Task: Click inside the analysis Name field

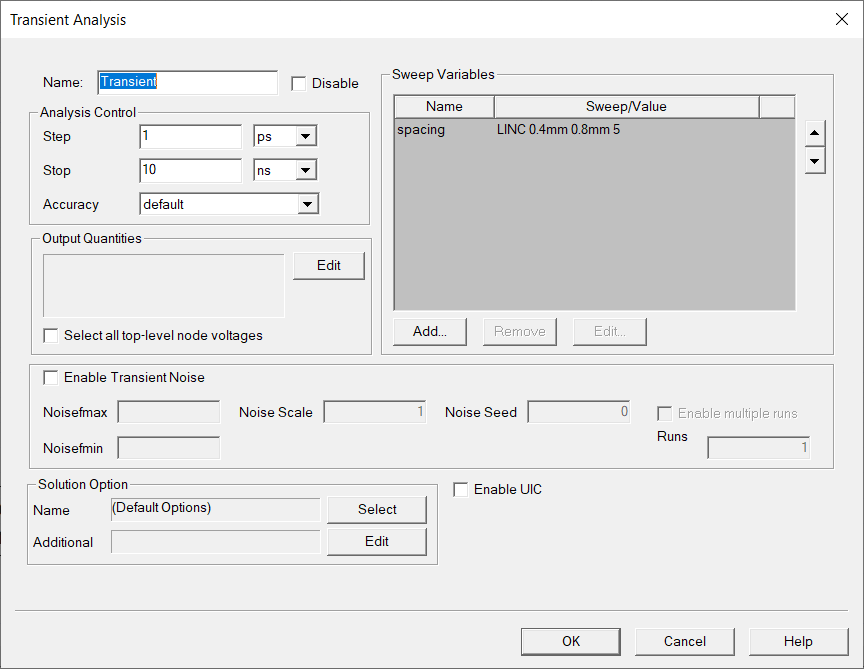Action: (x=186, y=82)
